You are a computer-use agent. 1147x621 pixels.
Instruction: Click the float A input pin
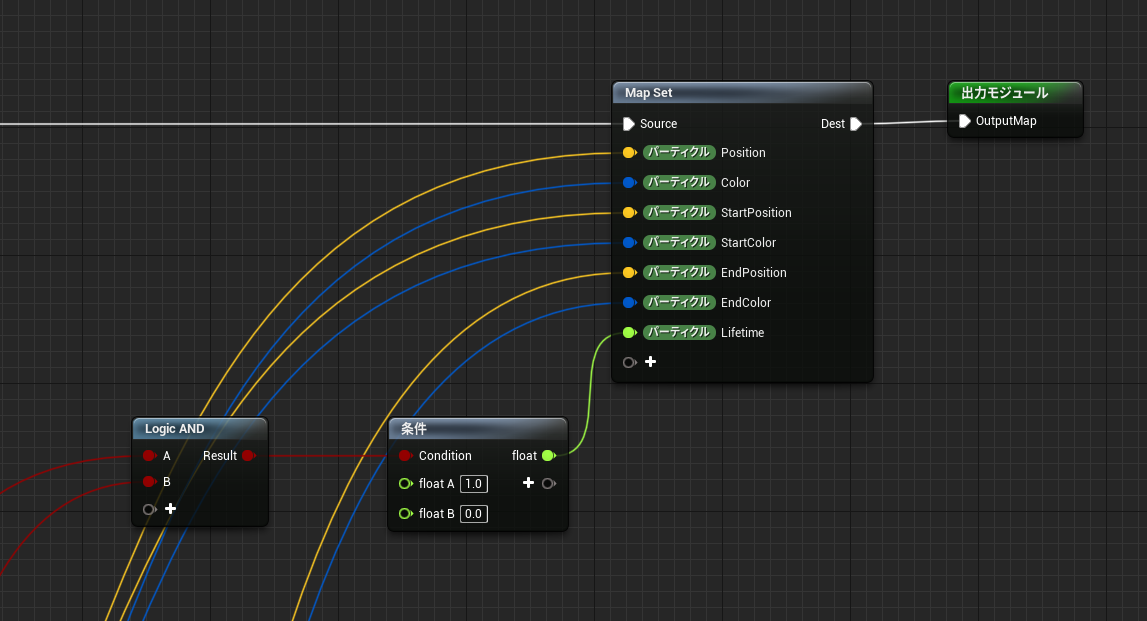(x=405, y=483)
